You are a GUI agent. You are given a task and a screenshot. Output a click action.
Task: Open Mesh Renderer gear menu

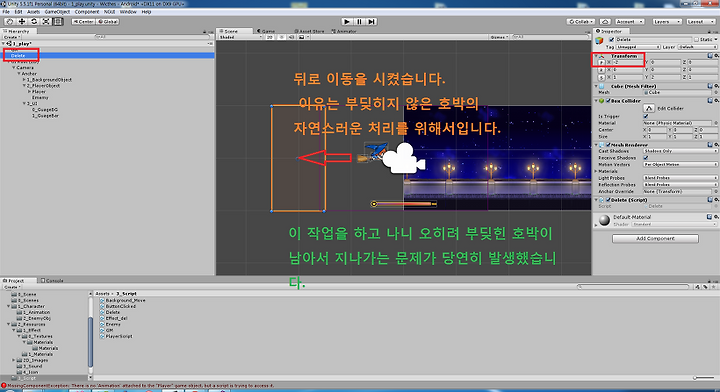point(716,145)
